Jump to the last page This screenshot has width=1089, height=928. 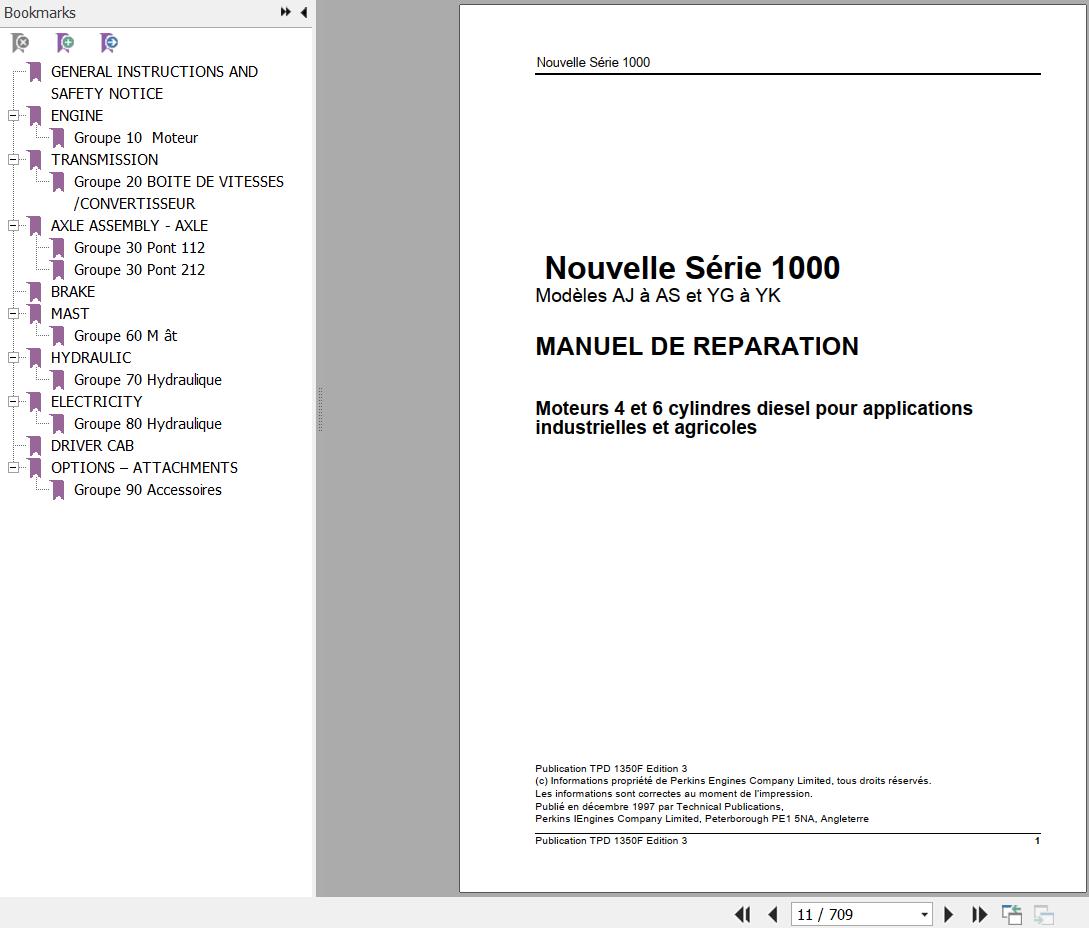[979, 914]
